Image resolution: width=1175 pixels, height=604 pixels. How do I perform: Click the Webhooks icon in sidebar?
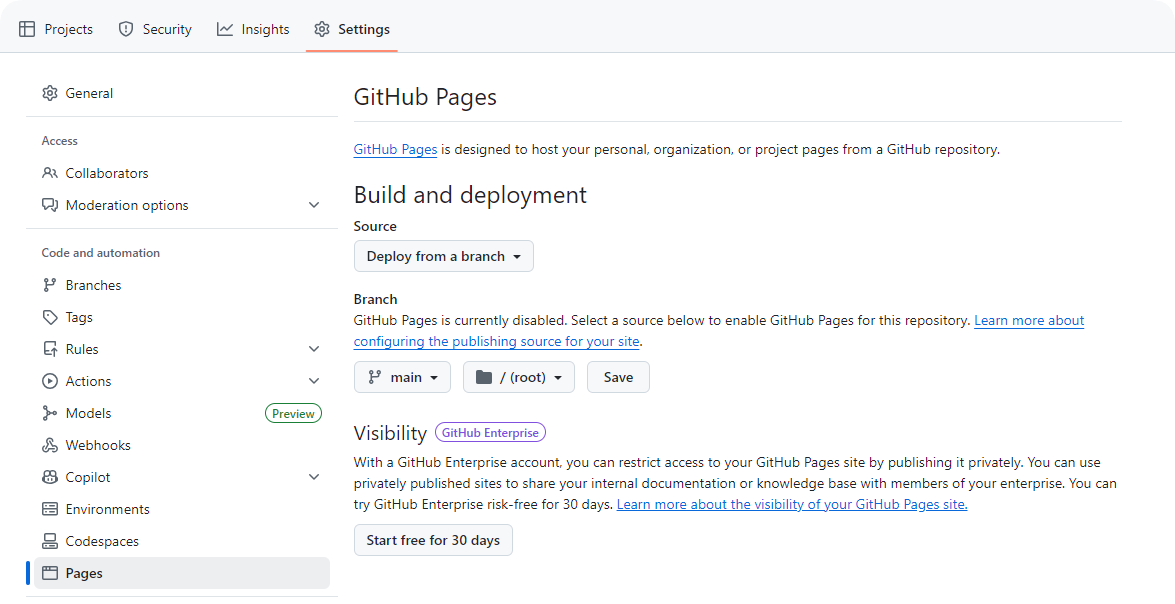50,445
